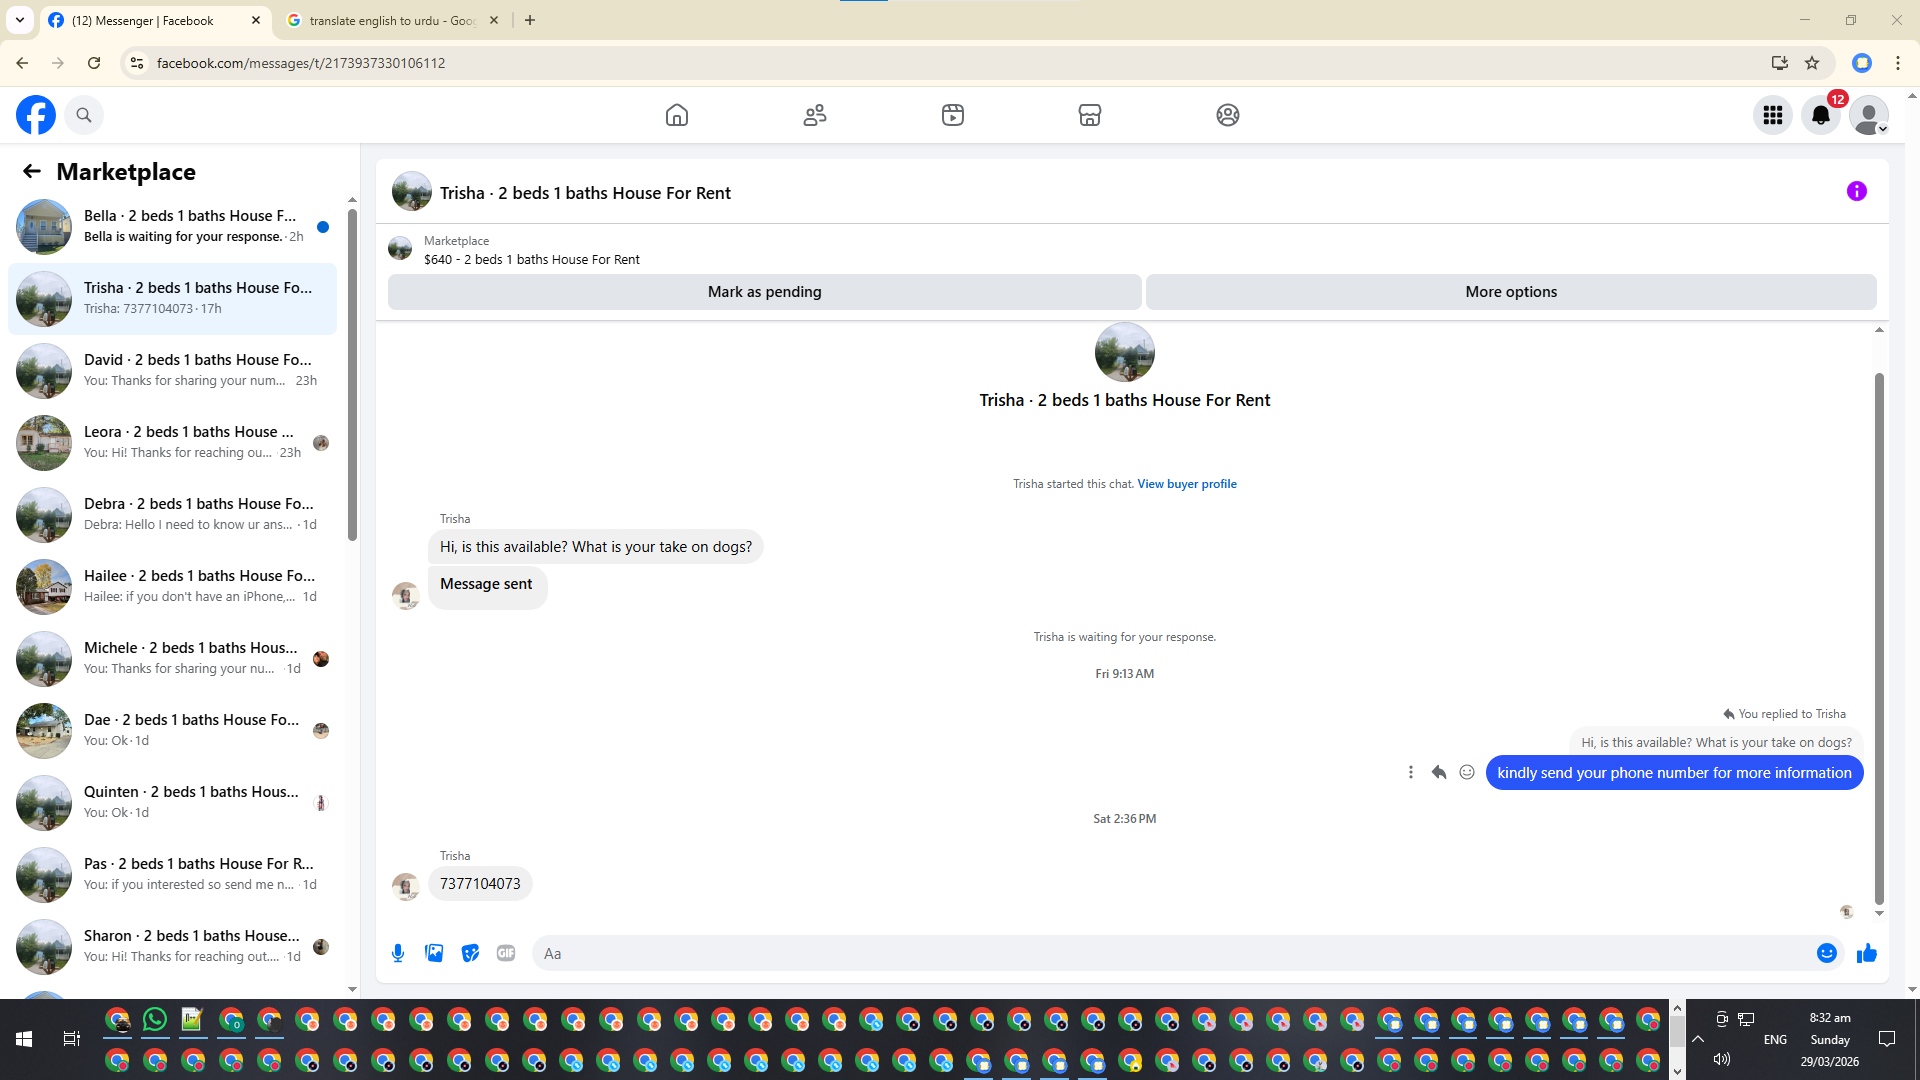1920x1080 pixels.
Task: Click the Facebook search icon
Action: (x=84, y=115)
